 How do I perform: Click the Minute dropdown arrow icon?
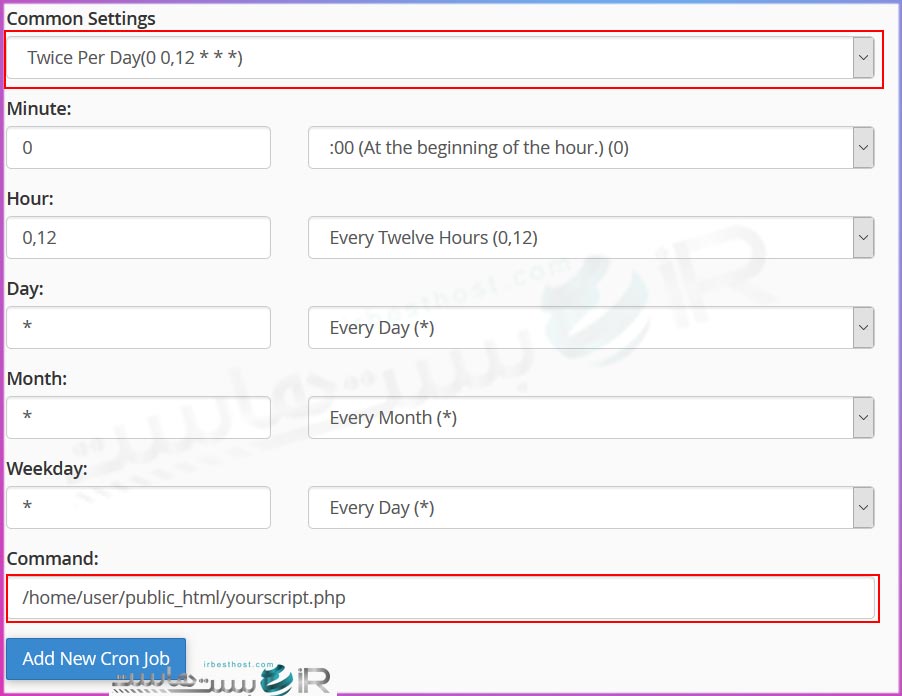coord(862,147)
